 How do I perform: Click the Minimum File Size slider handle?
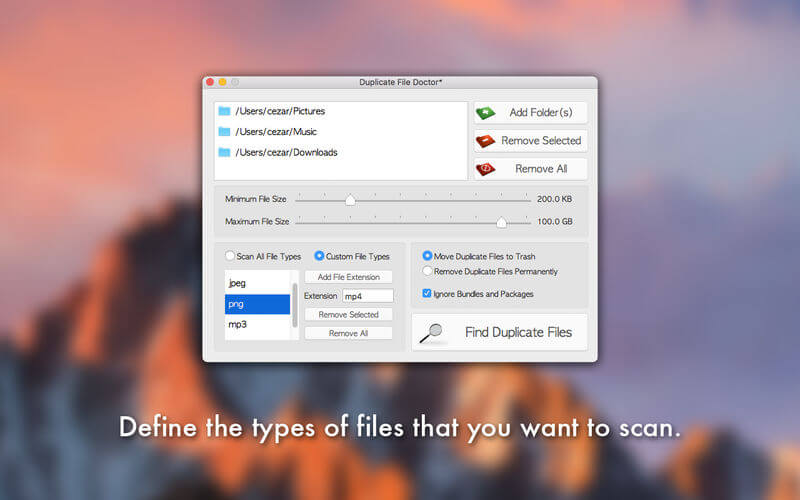click(x=350, y=200)
